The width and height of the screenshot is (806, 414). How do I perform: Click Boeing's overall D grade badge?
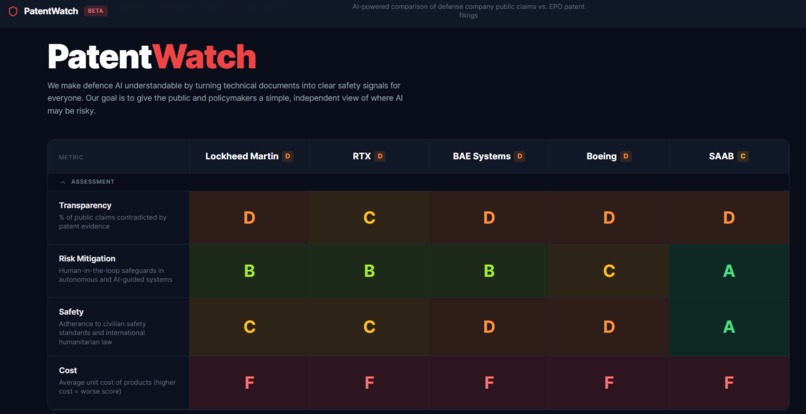[x=626, y=156]
